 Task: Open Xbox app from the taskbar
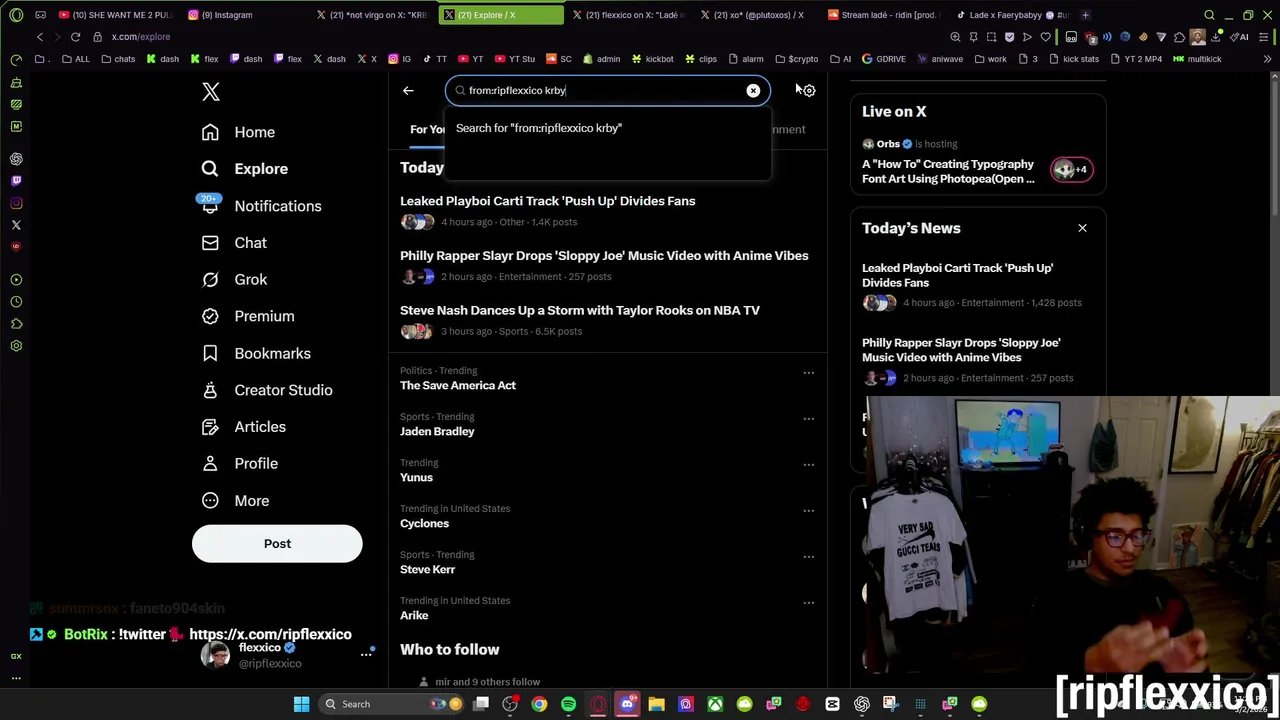715,704
